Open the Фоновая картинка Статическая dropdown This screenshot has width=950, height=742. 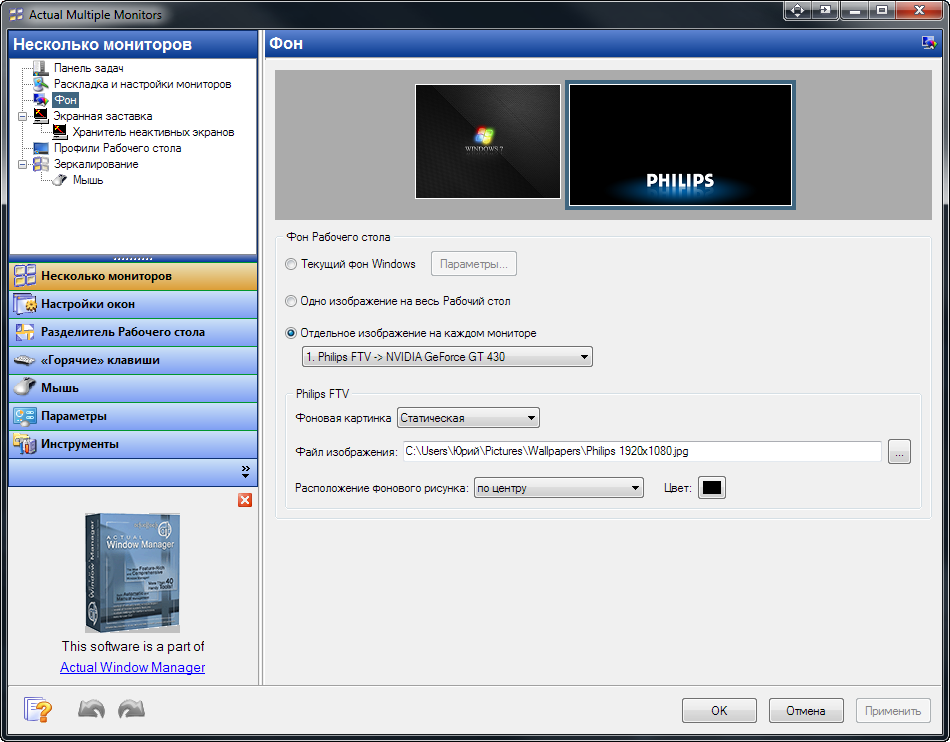tap(468, 418)
